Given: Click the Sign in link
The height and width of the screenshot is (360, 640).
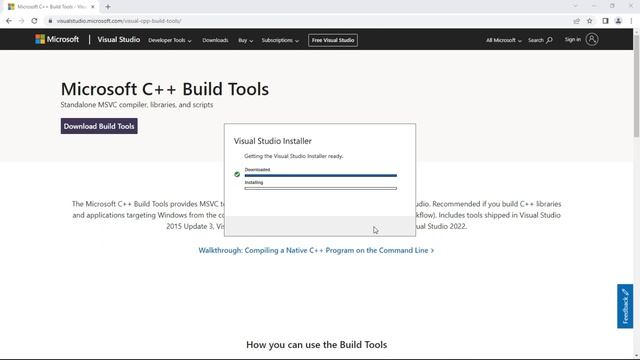Looking at the screenshot, I should [x=573, y=40].
